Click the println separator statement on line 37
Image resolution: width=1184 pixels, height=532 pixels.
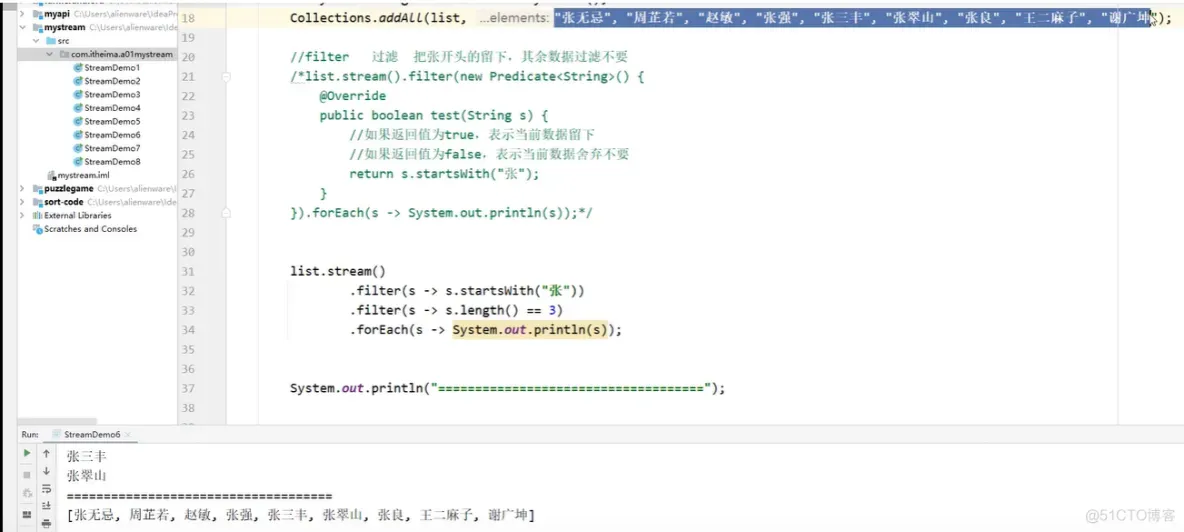(507, 389)
